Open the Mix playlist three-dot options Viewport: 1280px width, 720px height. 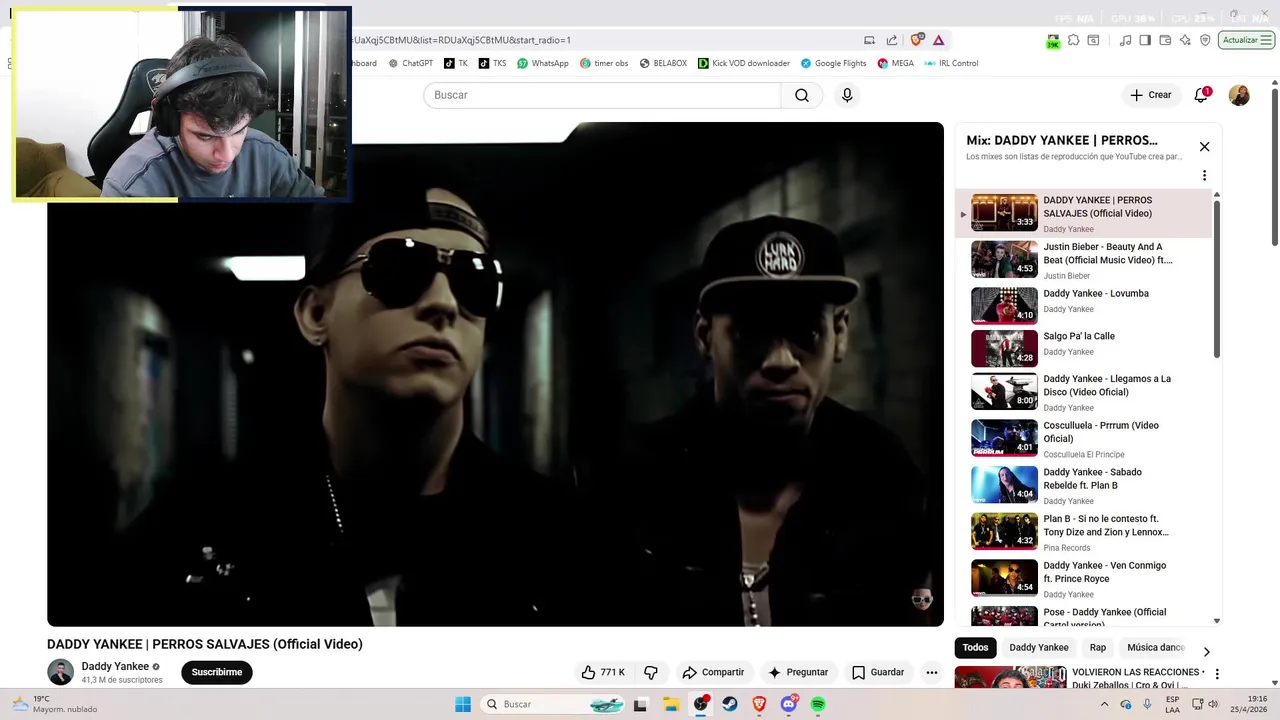[x=1204, y=175]
